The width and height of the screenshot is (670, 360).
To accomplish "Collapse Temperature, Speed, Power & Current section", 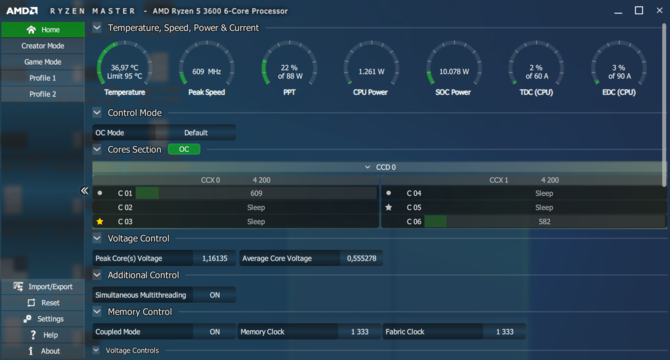I will click(97, 28).
